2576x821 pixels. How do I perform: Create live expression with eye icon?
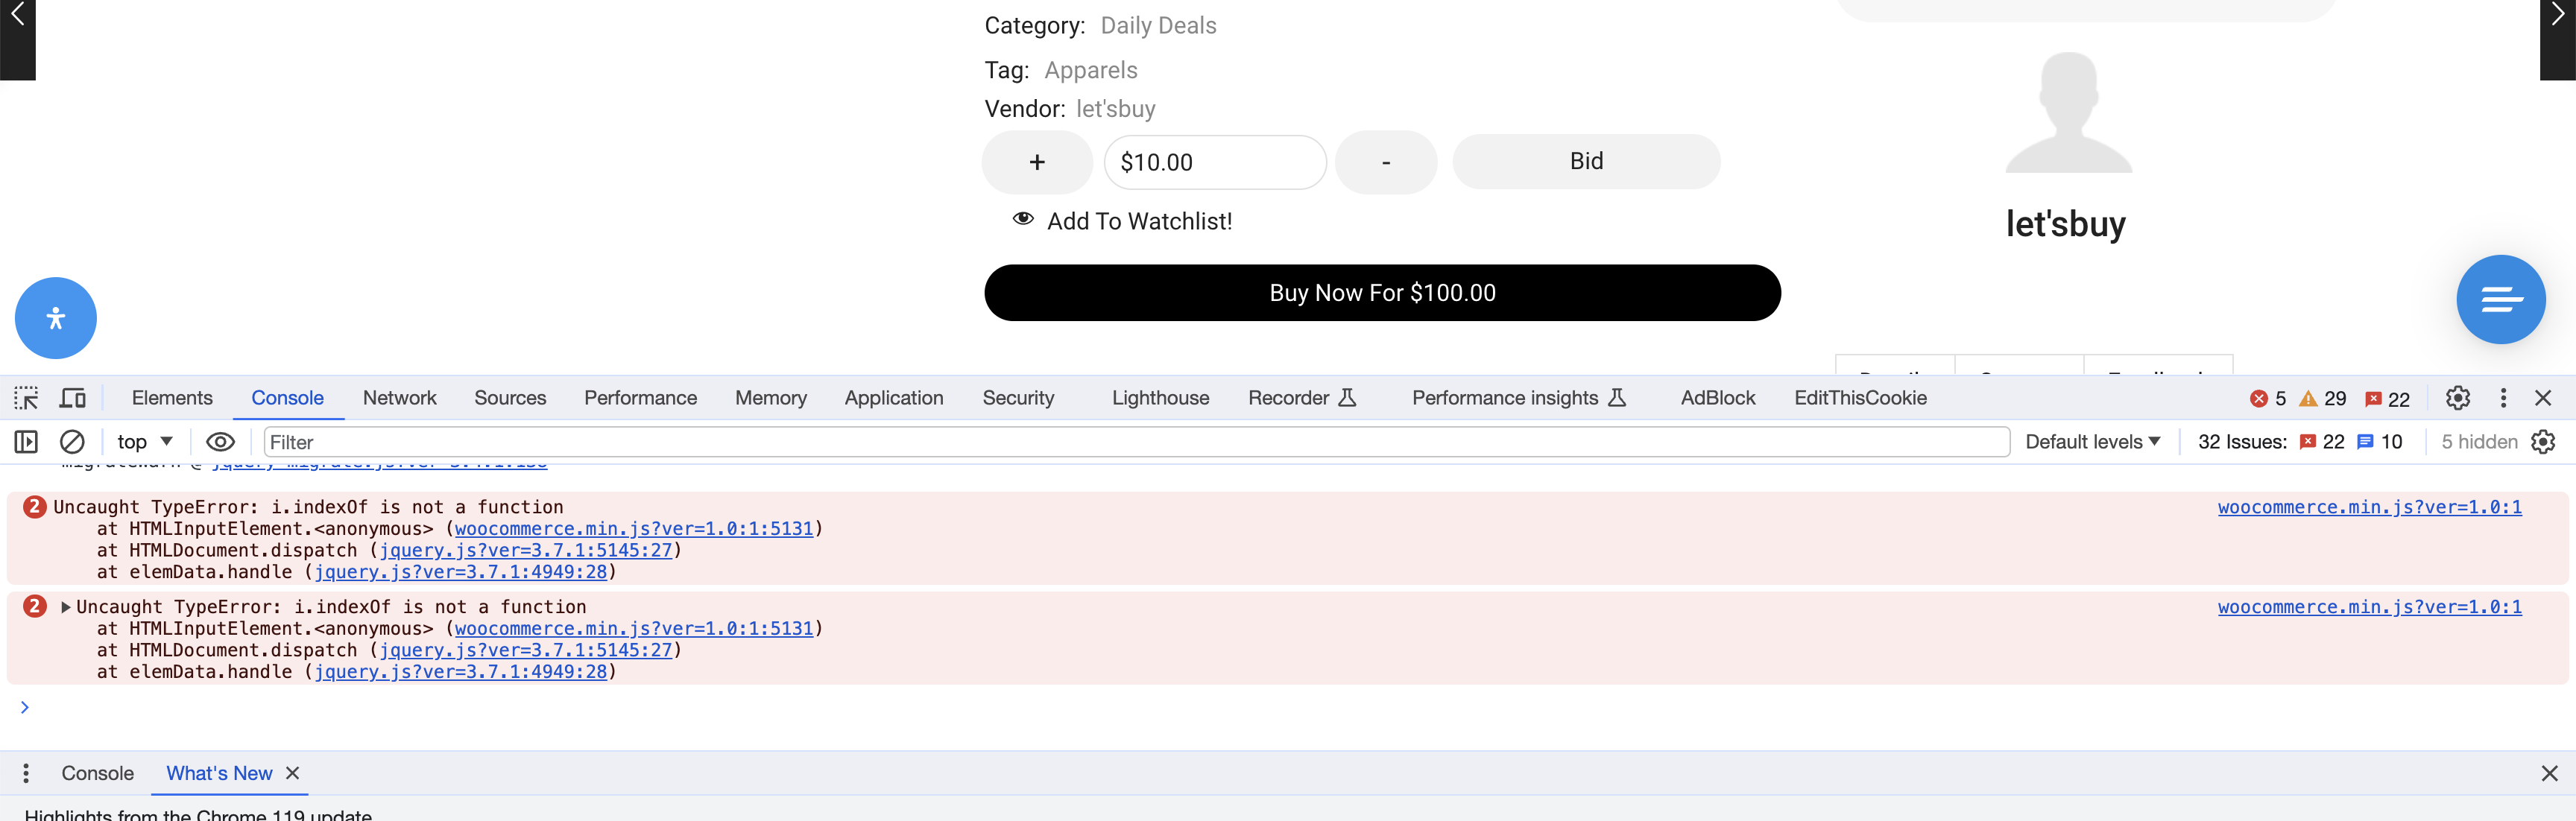click(x=220, y=441)
